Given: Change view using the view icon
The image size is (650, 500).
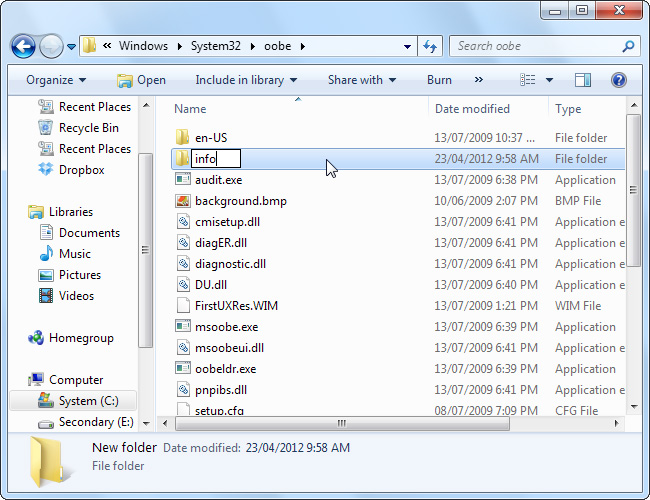Looking at the screenshot, I should point(527,80).
